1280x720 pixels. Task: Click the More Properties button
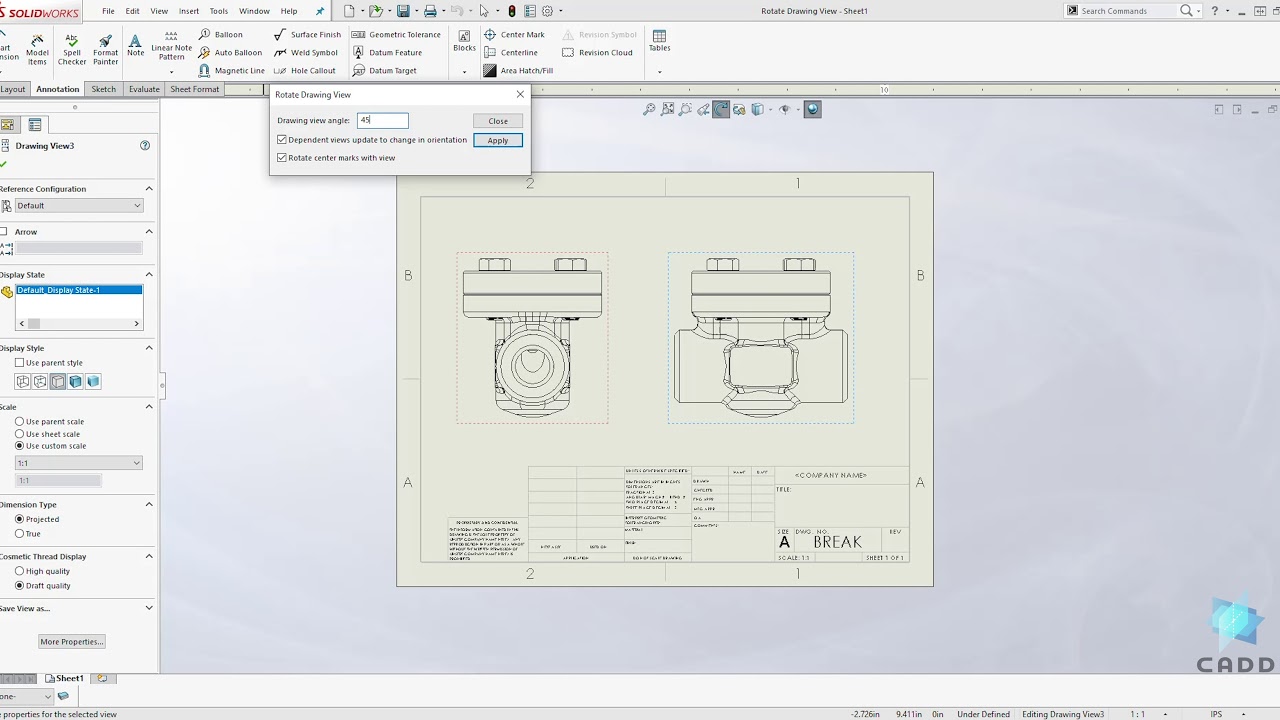71,642
